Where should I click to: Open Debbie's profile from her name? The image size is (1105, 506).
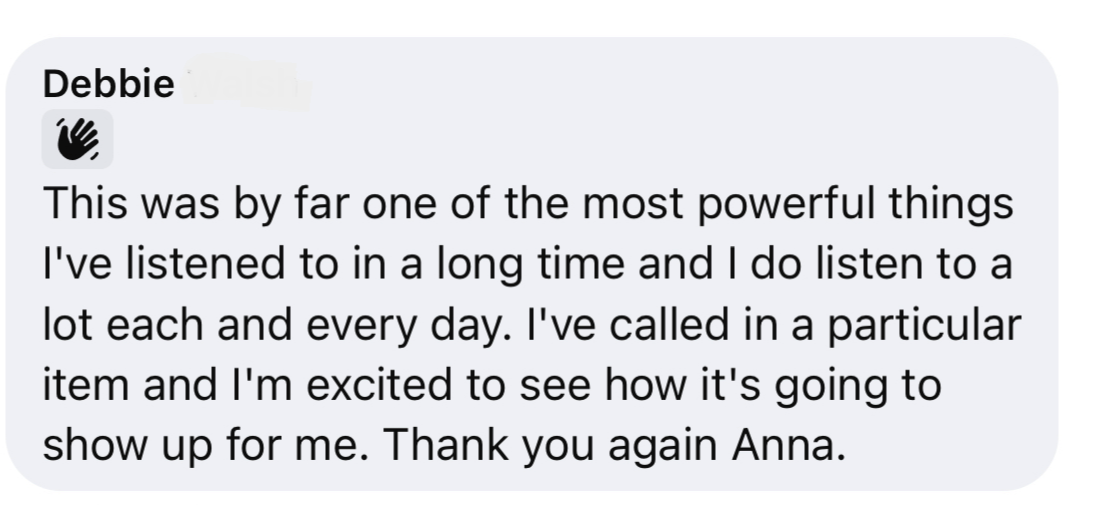coord(109,84)
